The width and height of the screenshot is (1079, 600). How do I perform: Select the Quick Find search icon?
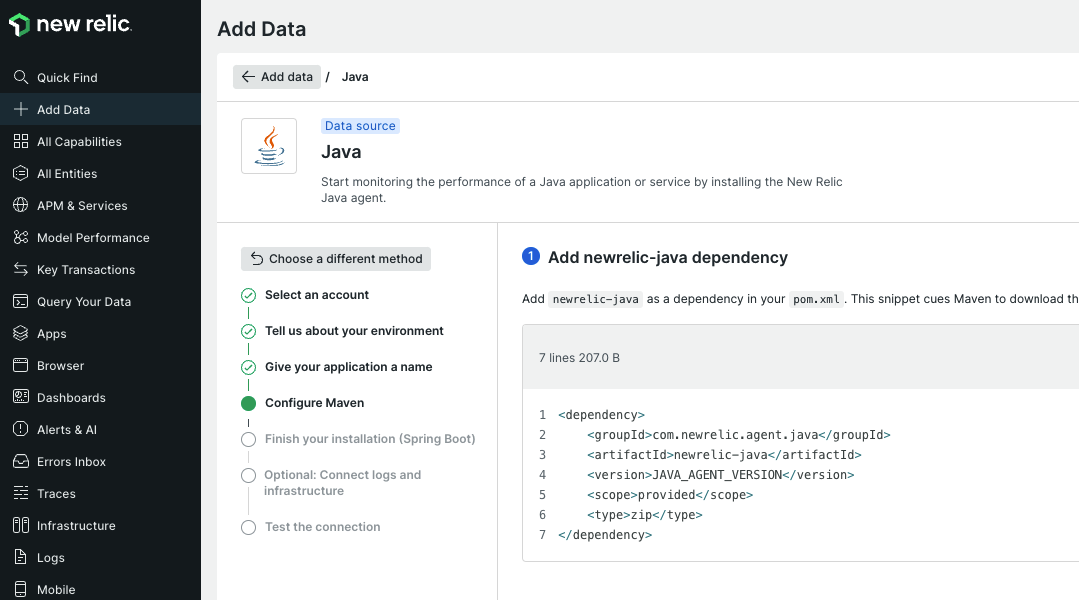pos(21,77)
